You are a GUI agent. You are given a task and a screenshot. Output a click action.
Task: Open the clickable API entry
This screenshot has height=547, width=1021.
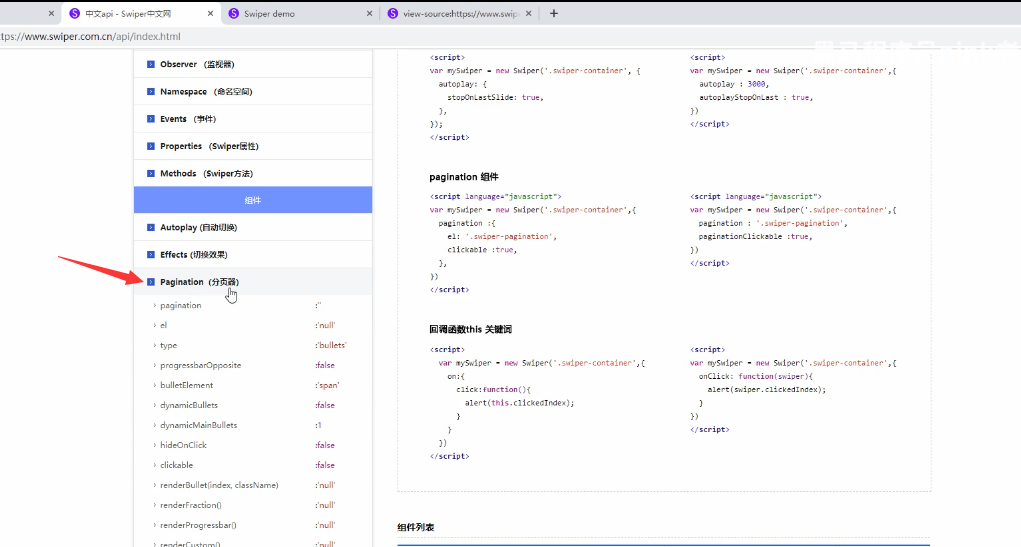[x=176, y=465]
